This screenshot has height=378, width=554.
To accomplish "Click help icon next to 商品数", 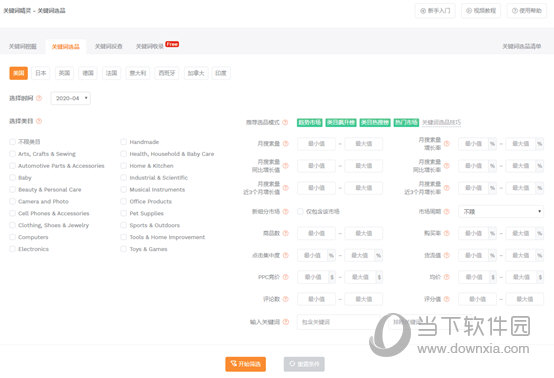I will (285, 233).
